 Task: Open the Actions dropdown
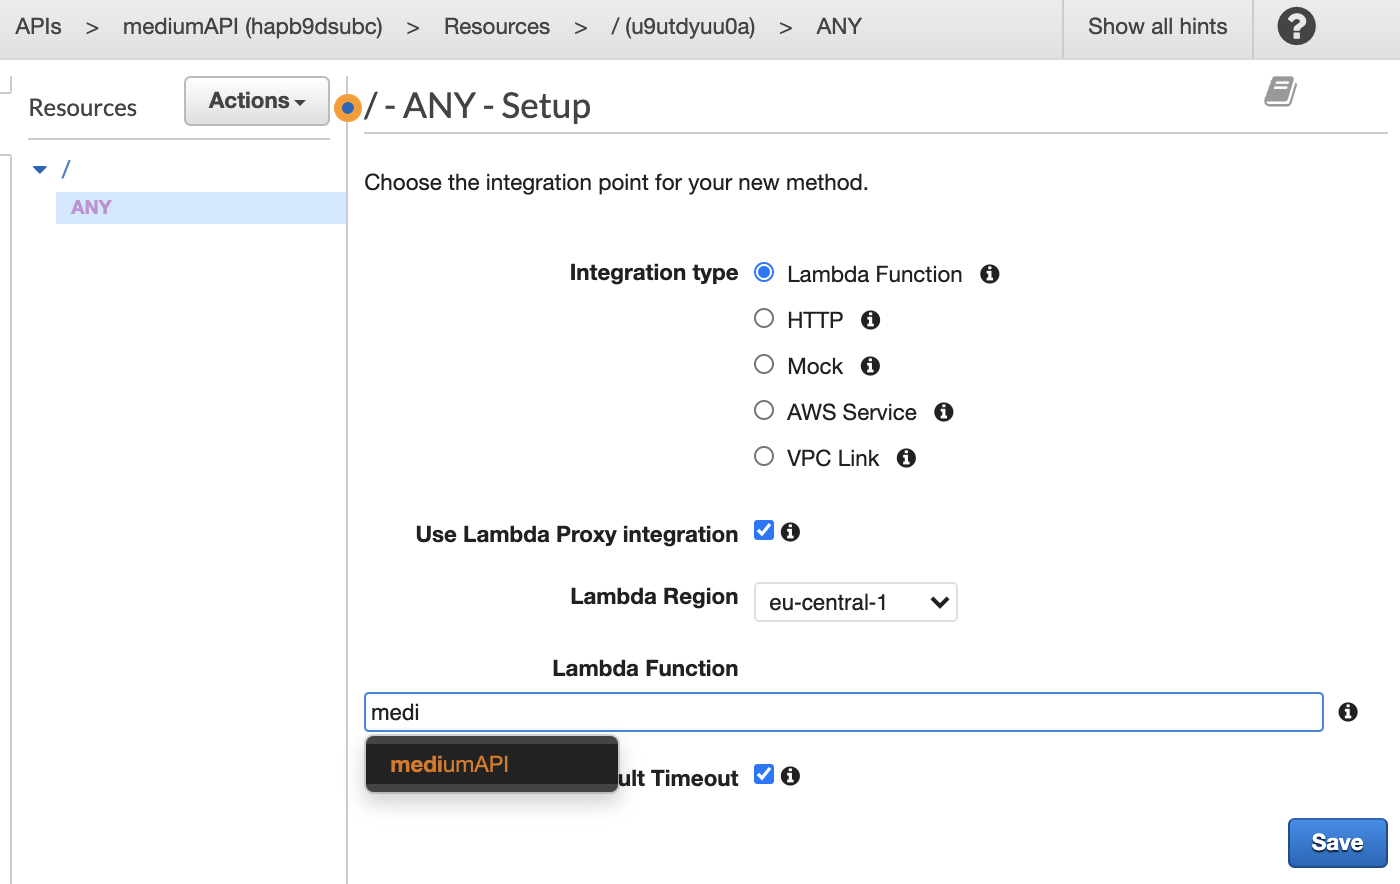tap(257, 101)
